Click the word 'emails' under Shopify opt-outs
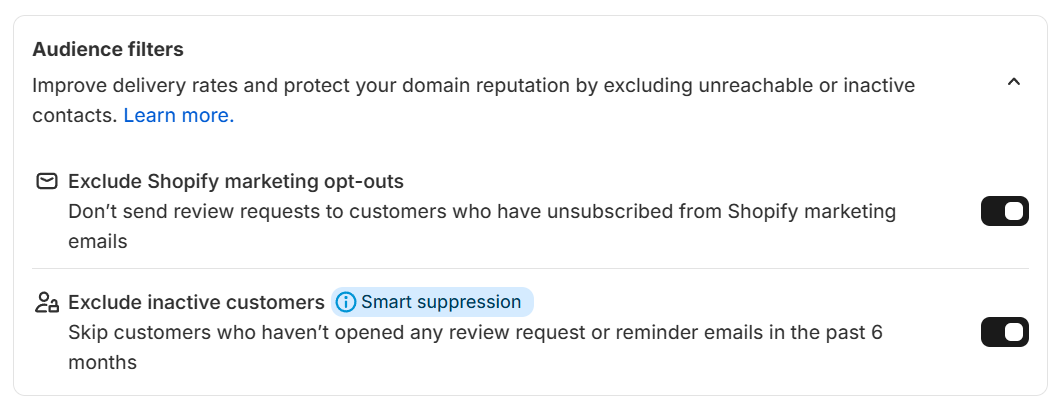The image size is (1061, 410). tap(98, 242)
